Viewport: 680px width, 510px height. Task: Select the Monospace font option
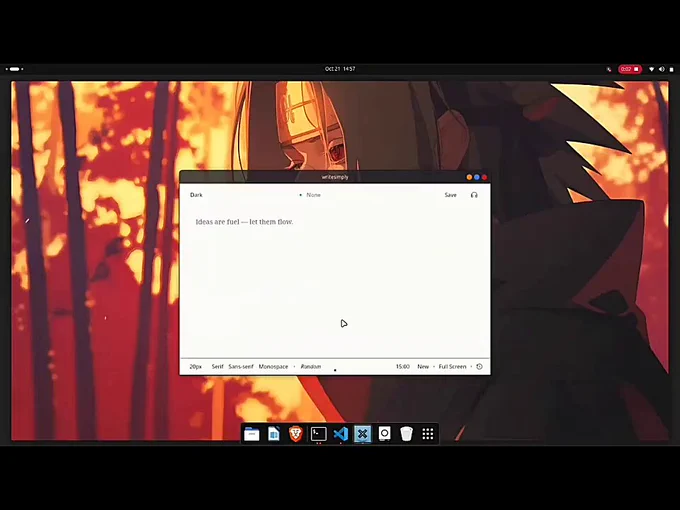pyautogui.click(x=273, y=367)
